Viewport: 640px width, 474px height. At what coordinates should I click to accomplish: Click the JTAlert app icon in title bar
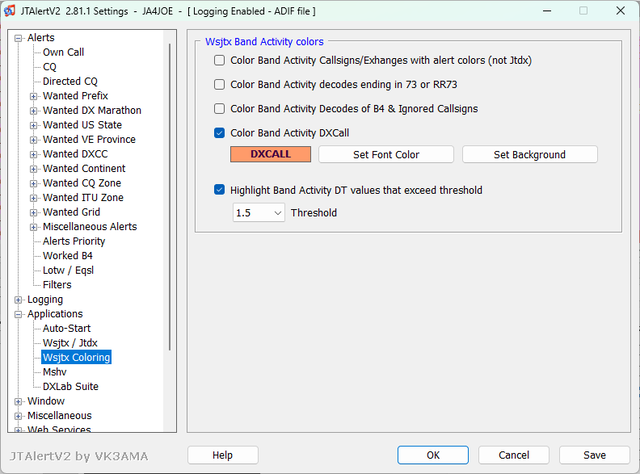coord(10,11)
